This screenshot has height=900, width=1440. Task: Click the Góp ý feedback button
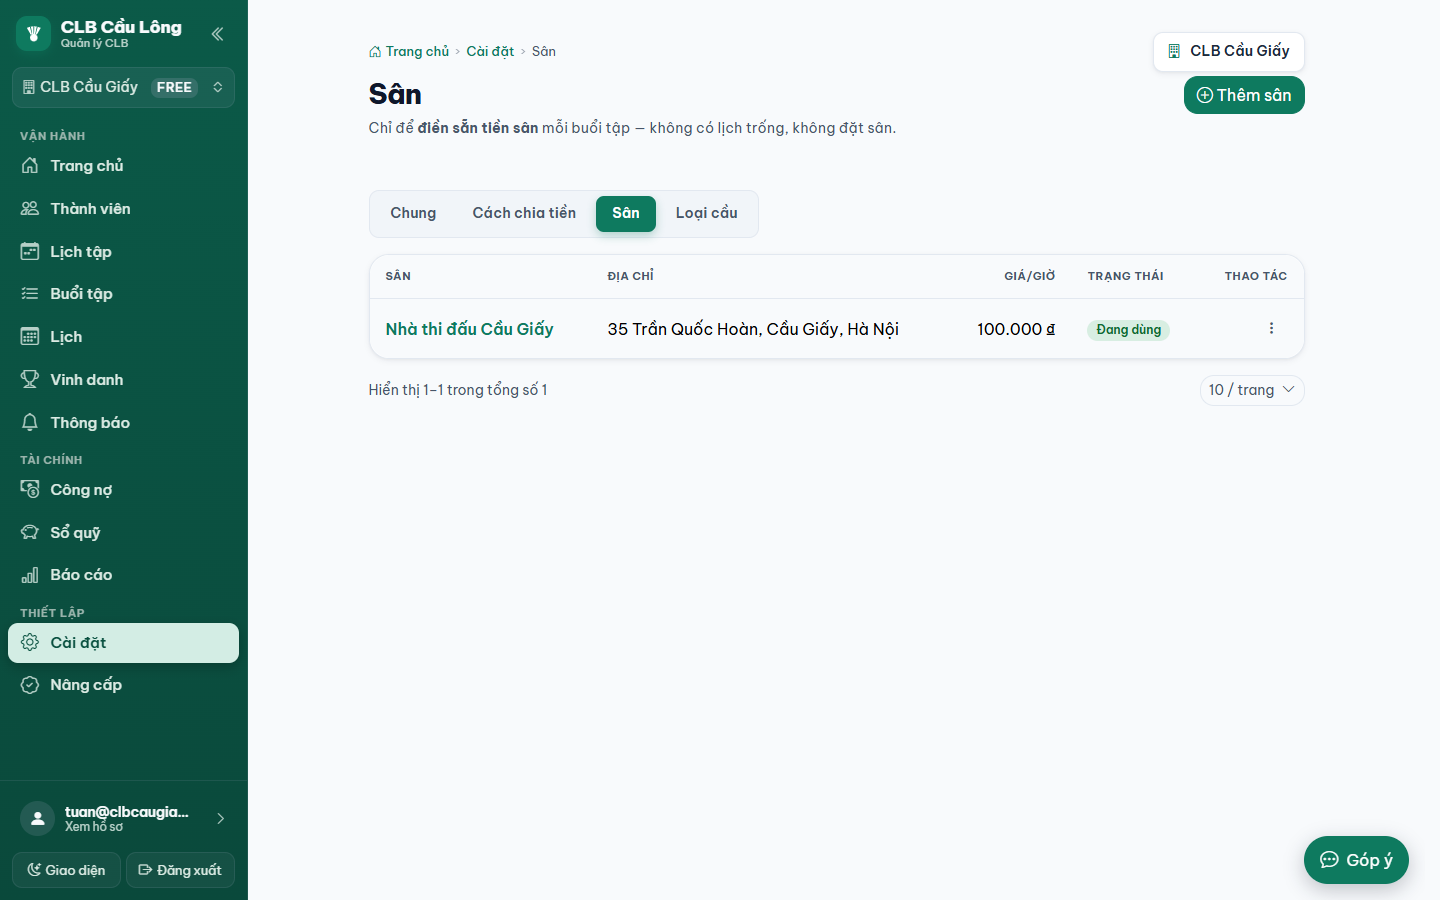tap(1356, 860)
